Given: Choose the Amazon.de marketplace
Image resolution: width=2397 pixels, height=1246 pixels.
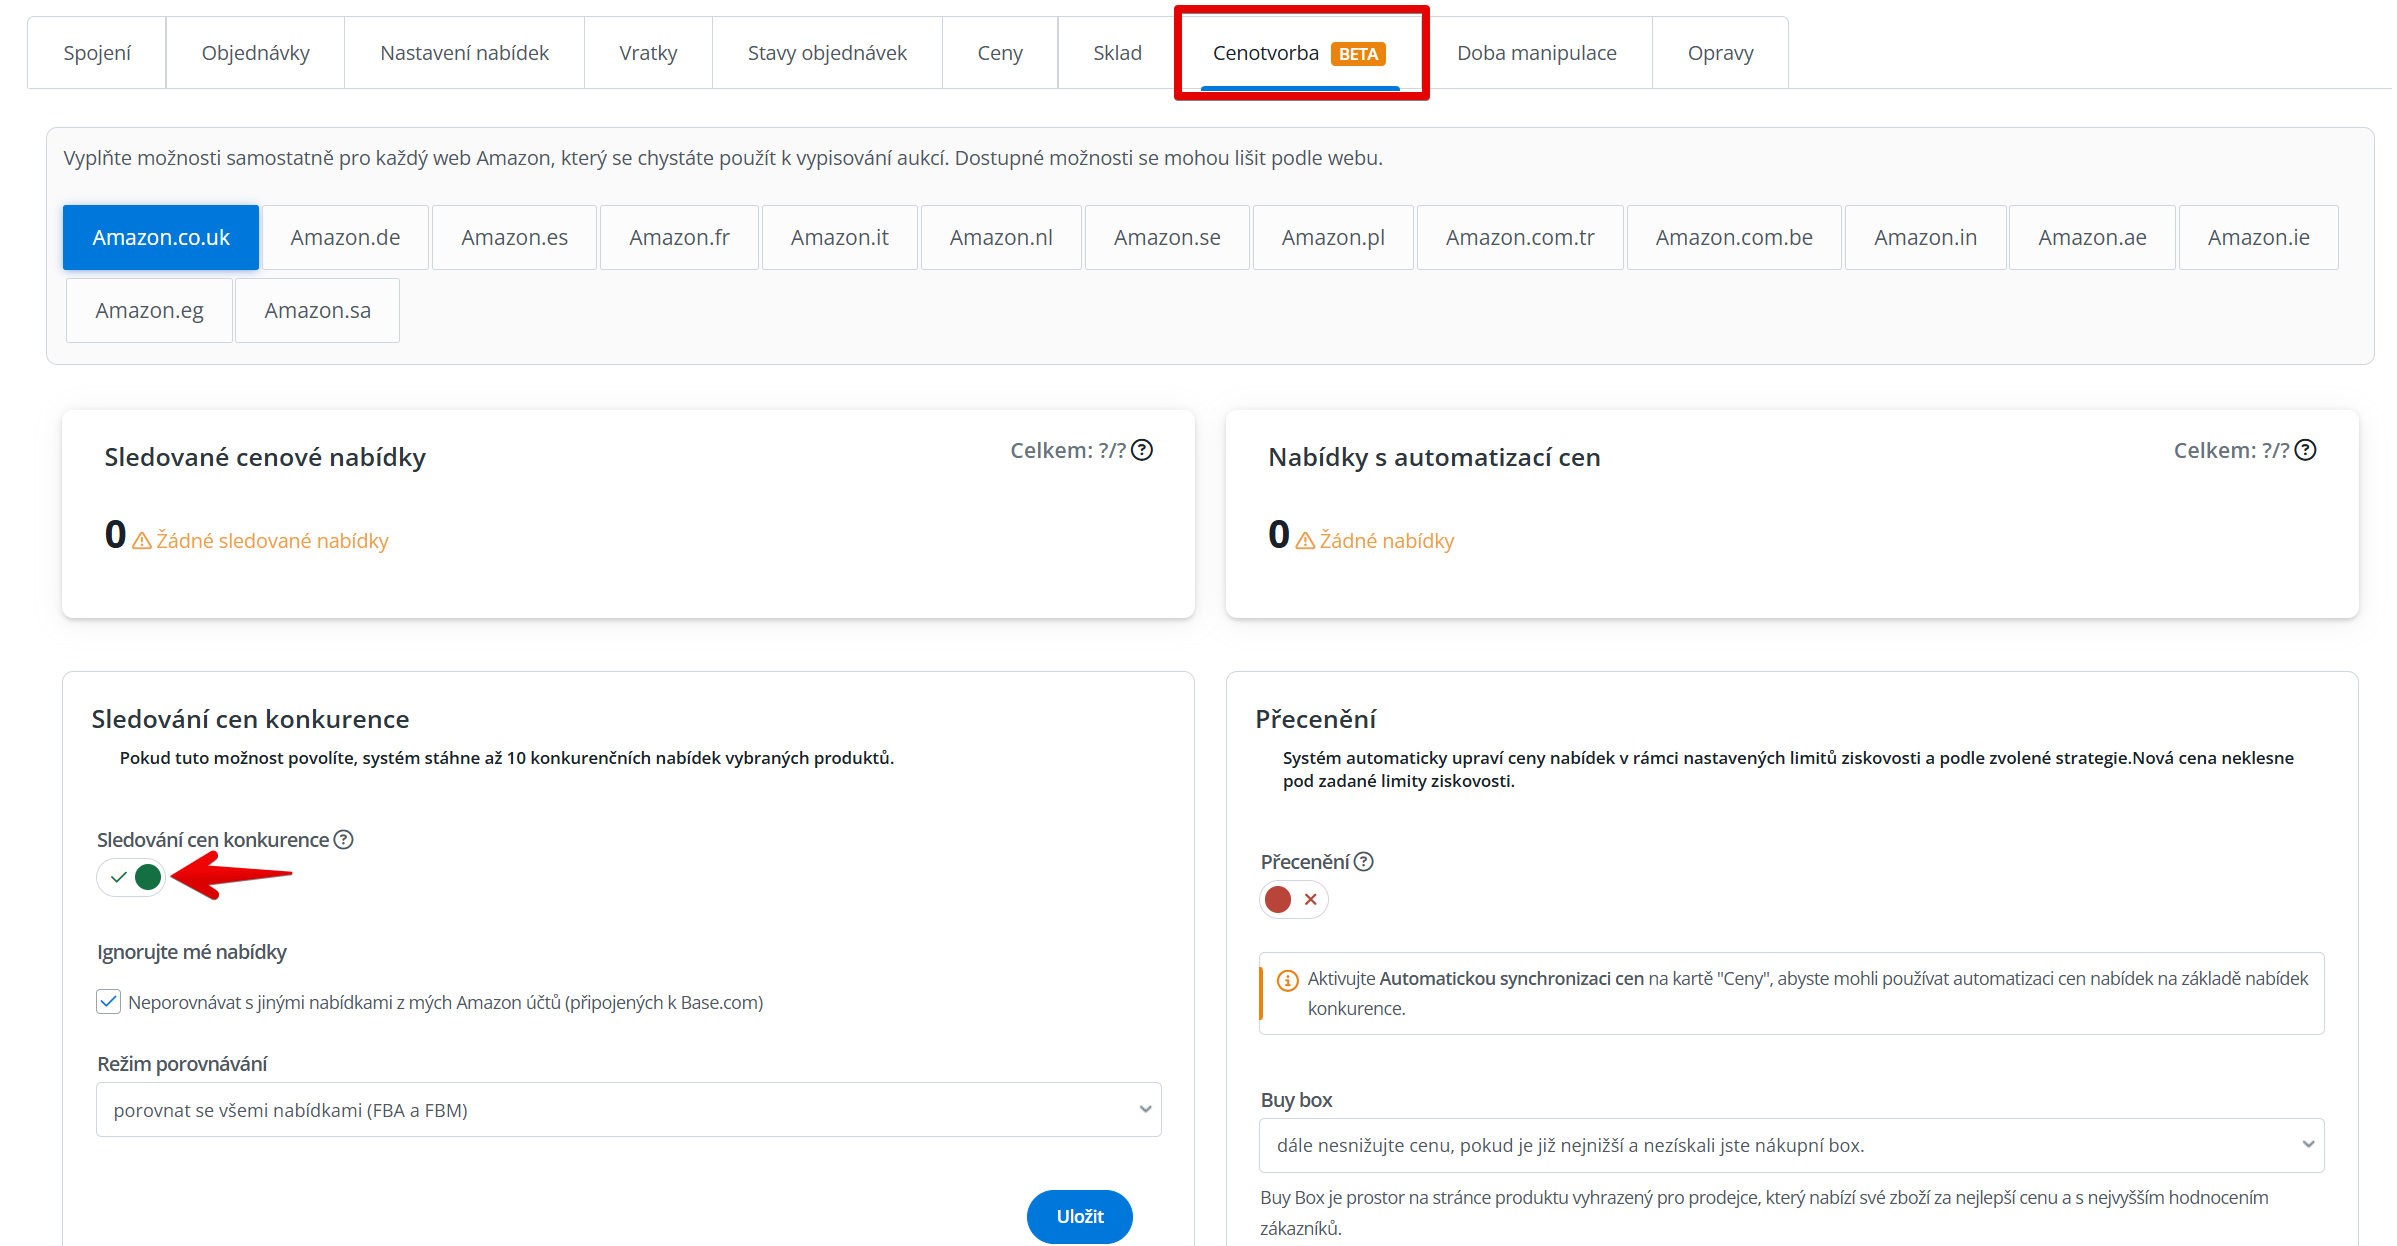Looking at the screenshot, I should [x=345, y=237].
